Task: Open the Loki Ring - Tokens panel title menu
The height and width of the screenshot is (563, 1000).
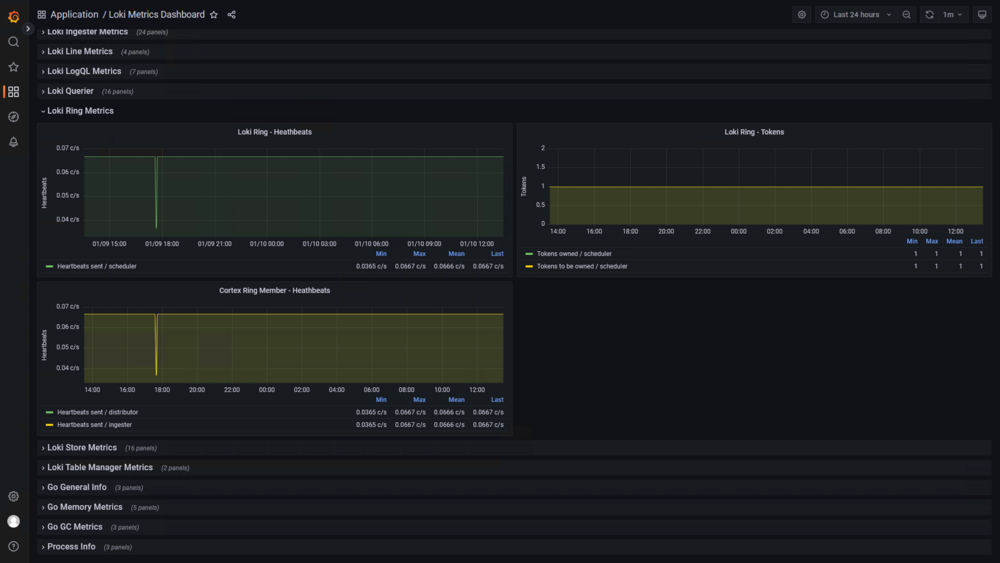Action: click(x=754, y=132)
